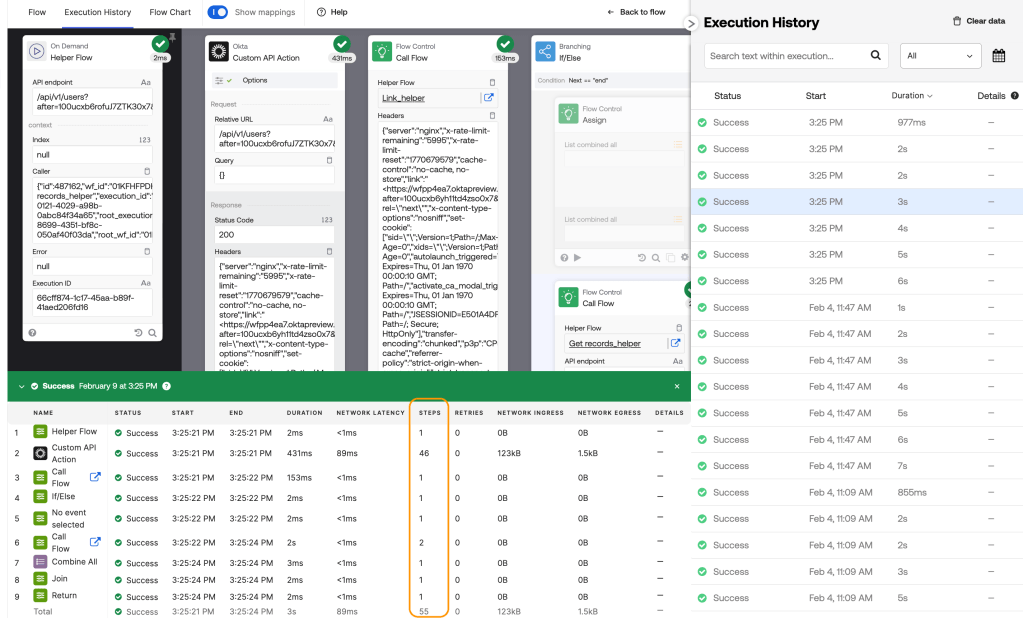
Task: Click the revert history icon on Helper Flow card
Action: (x=137, y=334)
